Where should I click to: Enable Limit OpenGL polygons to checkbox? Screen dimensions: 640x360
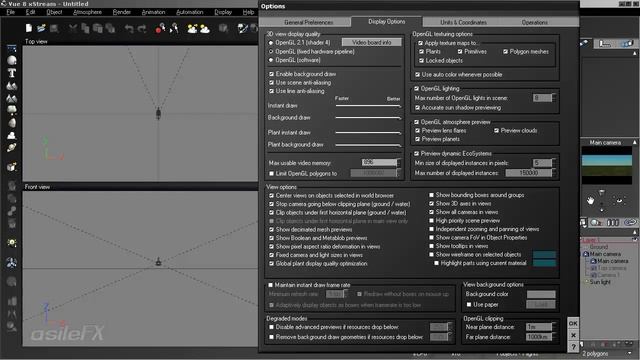coord(271,173)
